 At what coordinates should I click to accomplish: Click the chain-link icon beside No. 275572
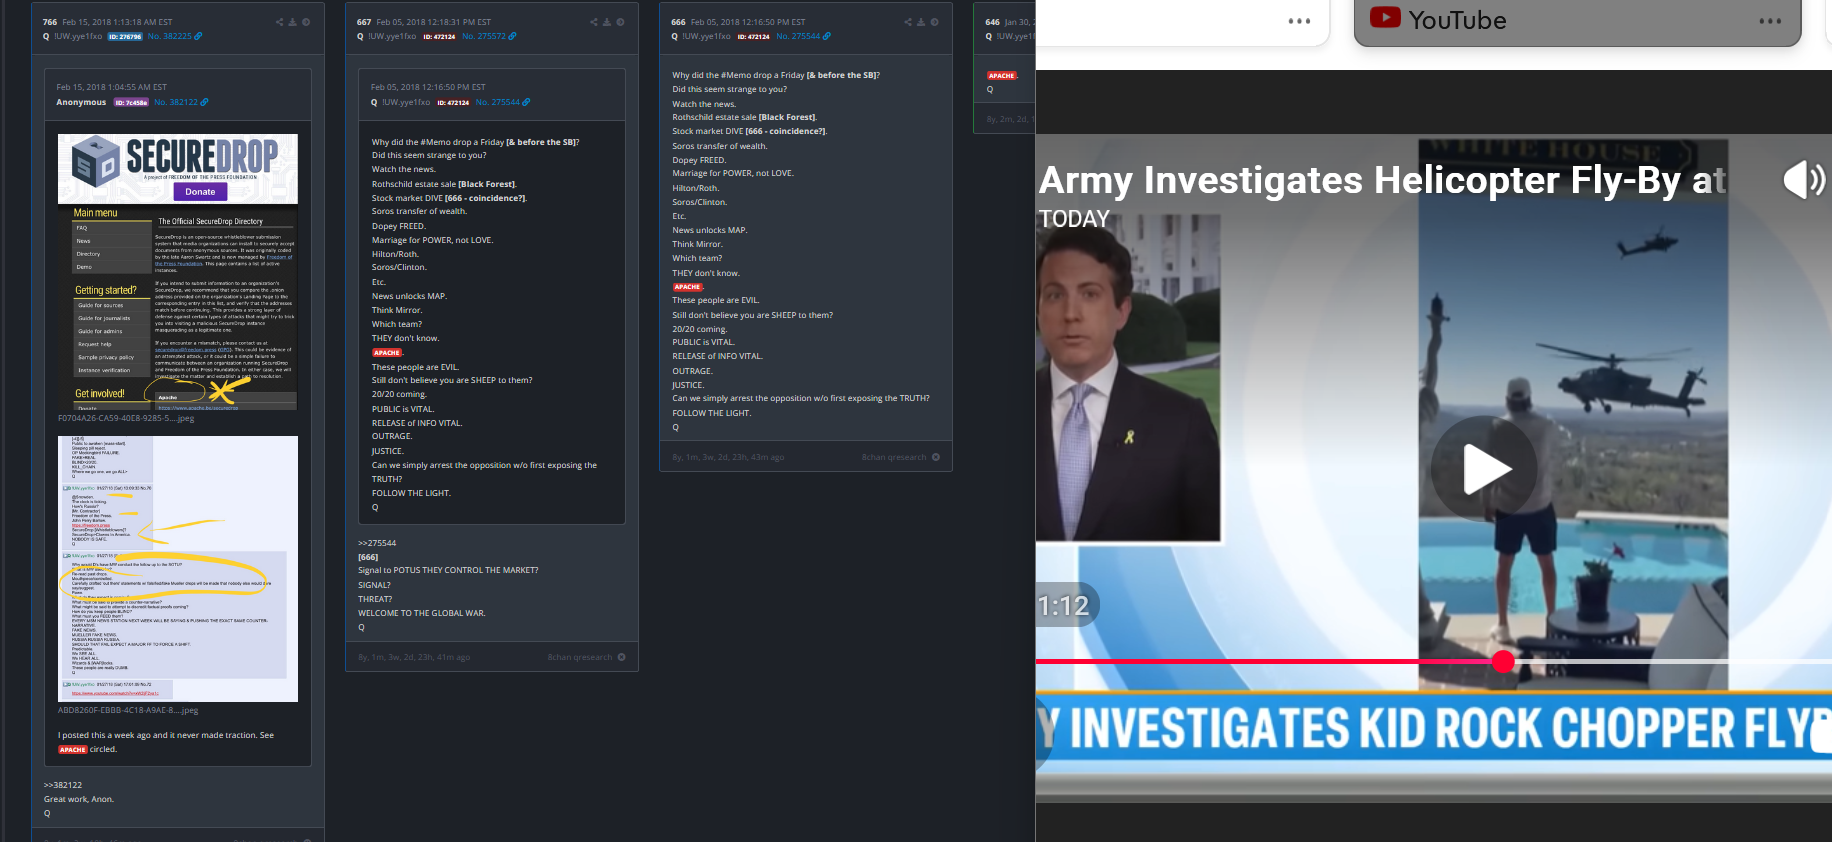pos(513,36)
